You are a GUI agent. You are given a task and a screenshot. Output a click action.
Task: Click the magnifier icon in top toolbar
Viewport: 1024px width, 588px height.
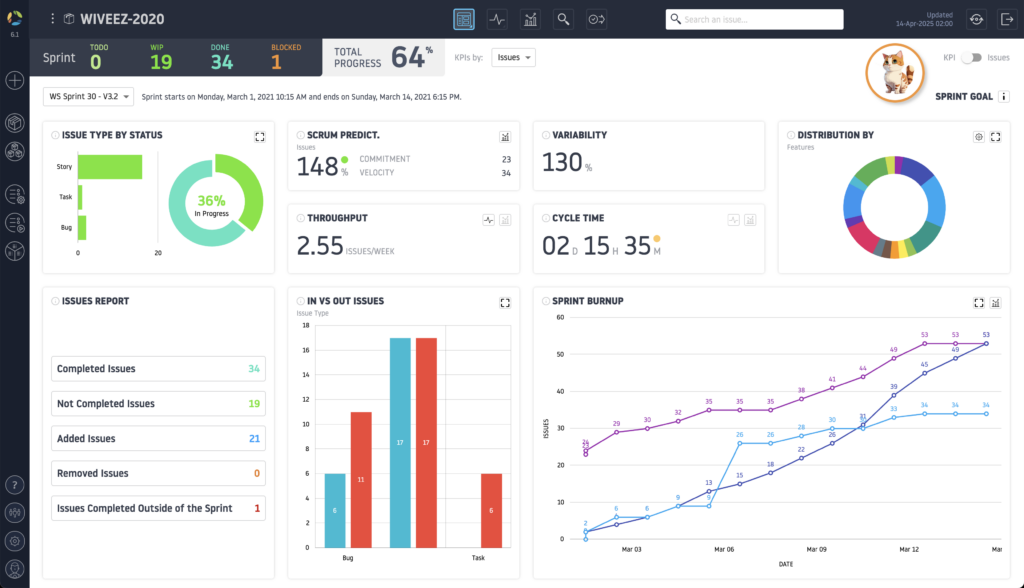(564, 19)
